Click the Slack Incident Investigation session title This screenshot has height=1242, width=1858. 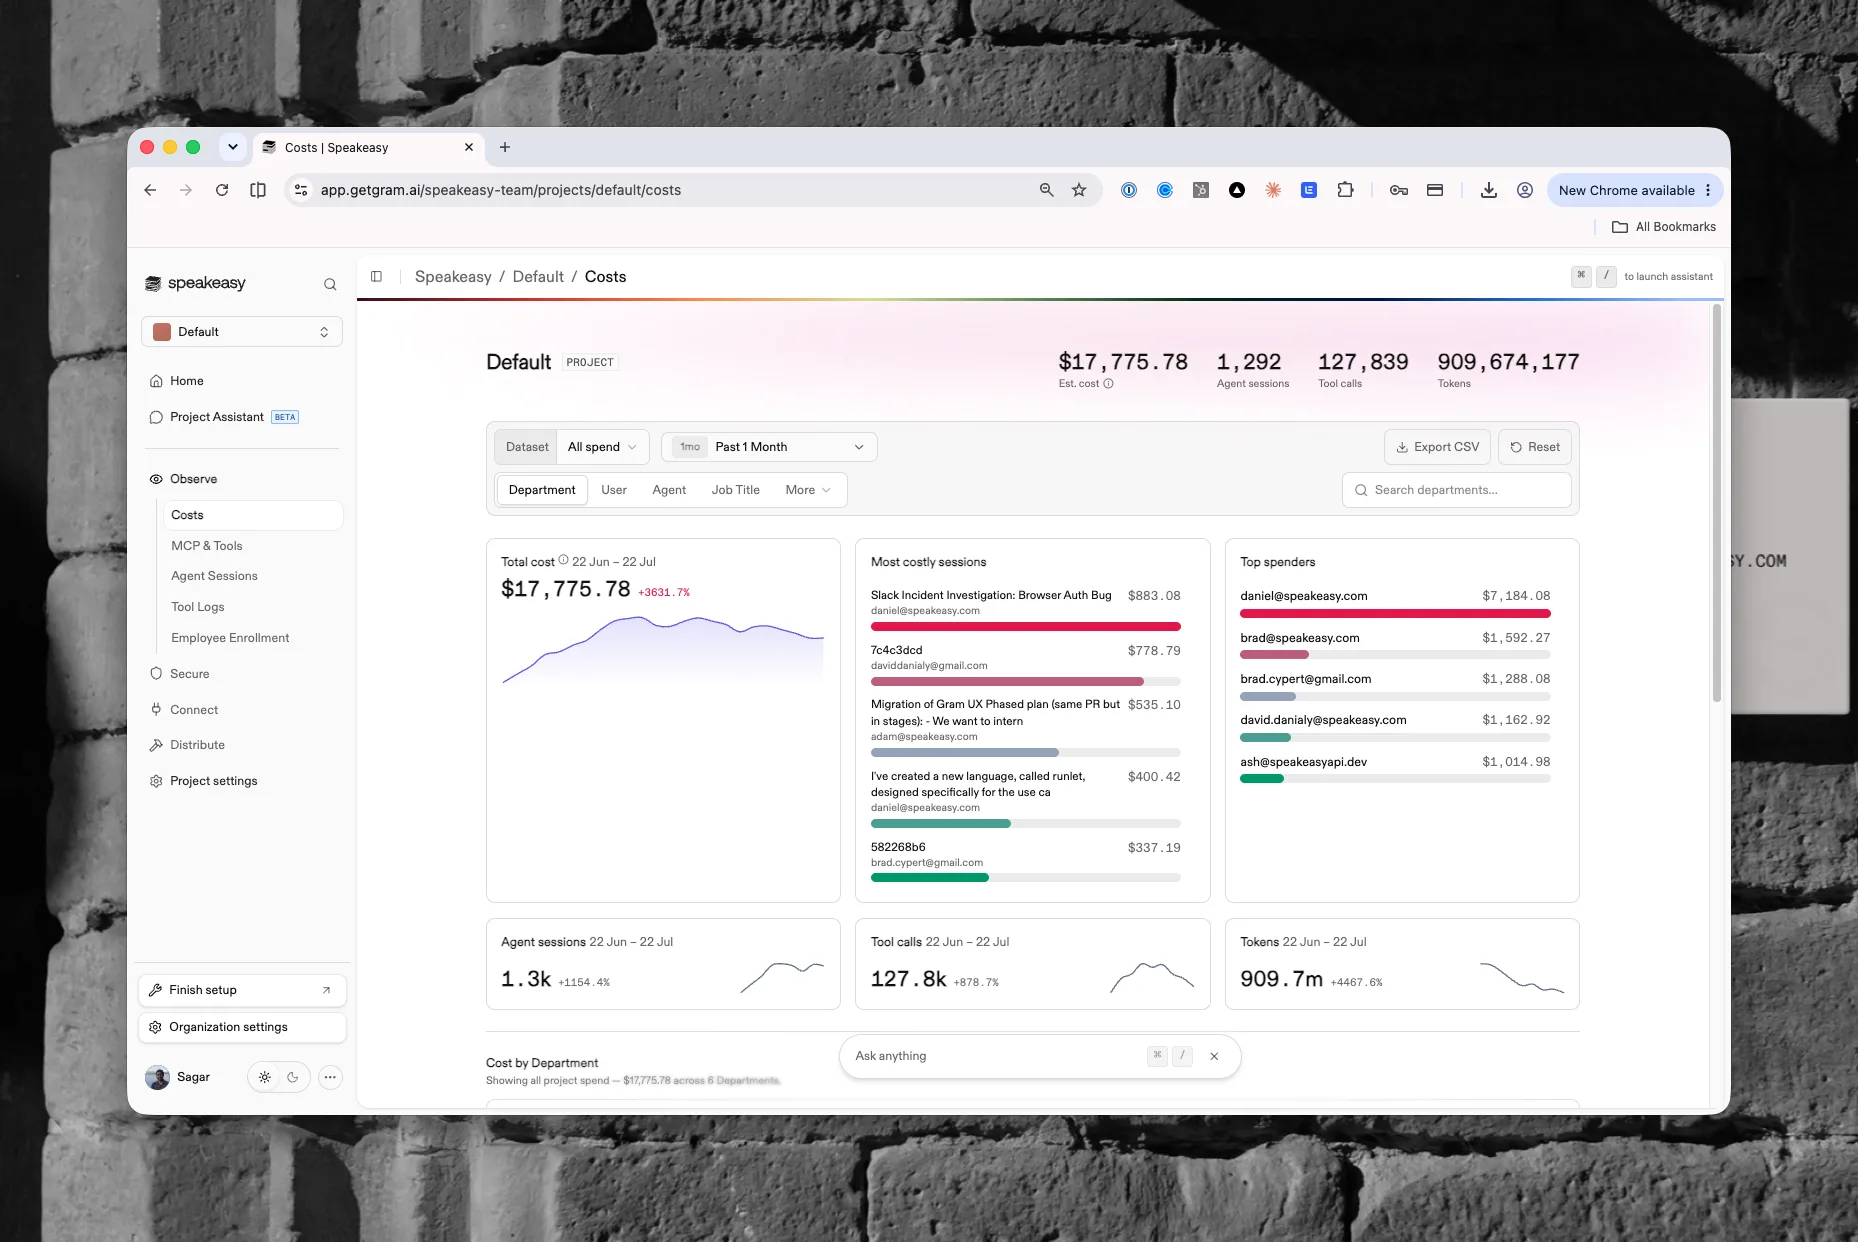coord(991,595)
